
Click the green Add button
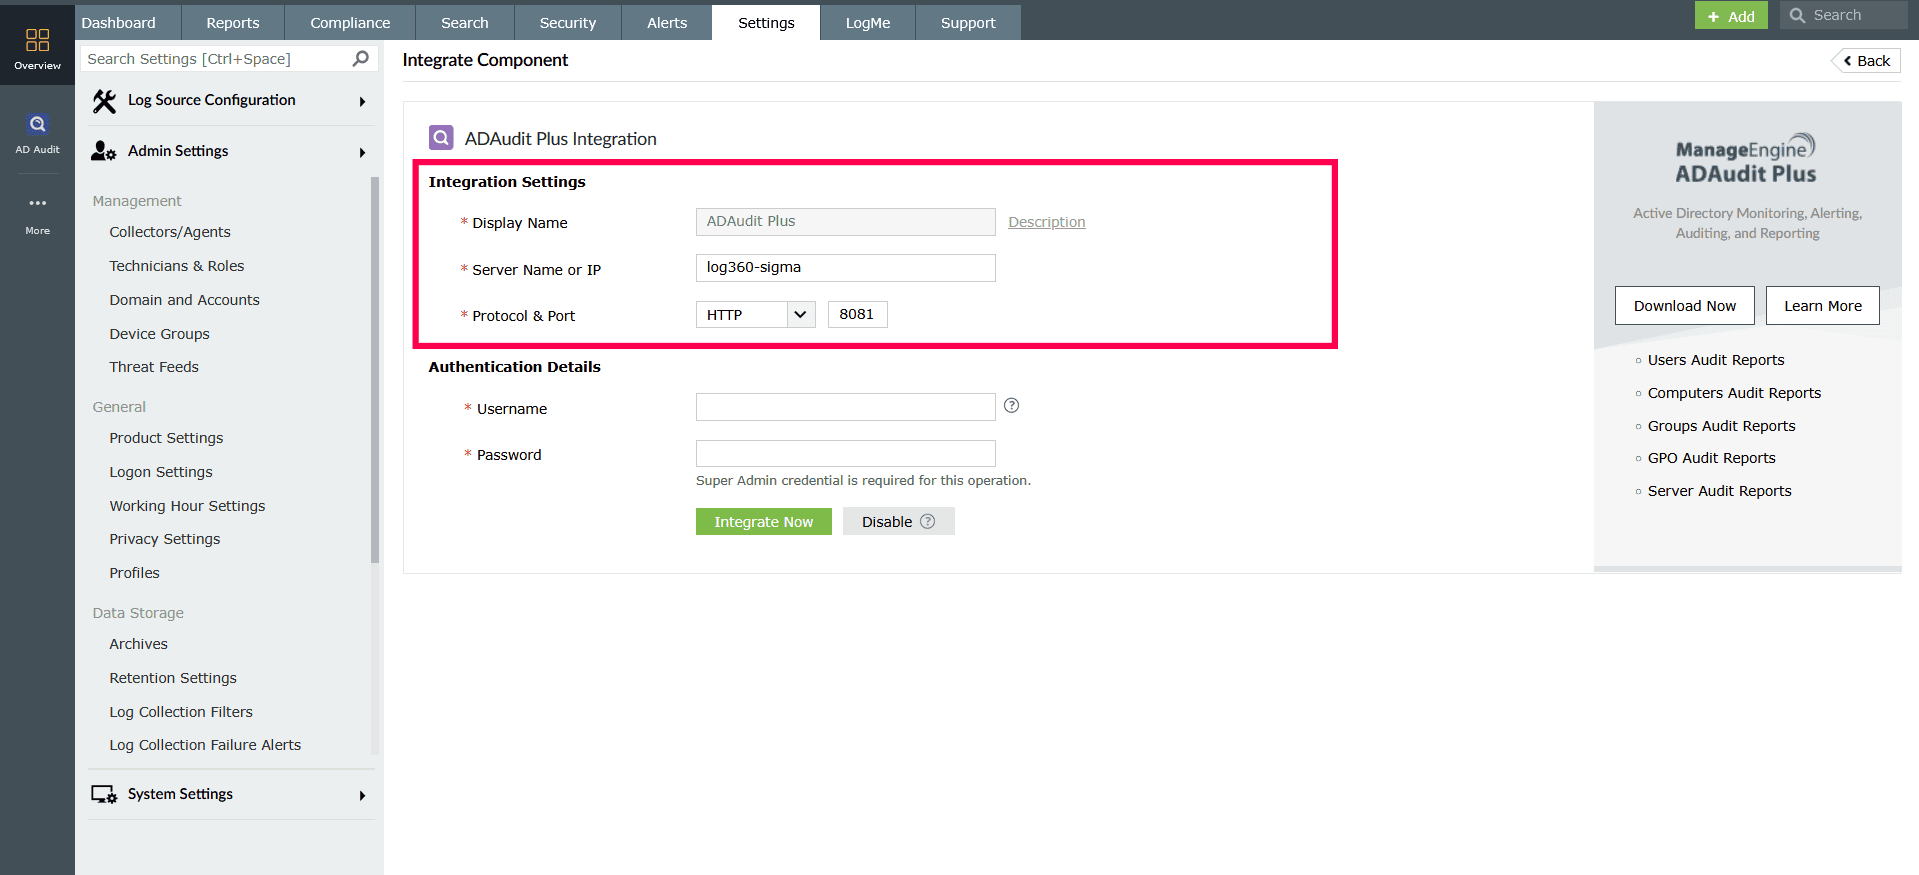click(1731, 16)
